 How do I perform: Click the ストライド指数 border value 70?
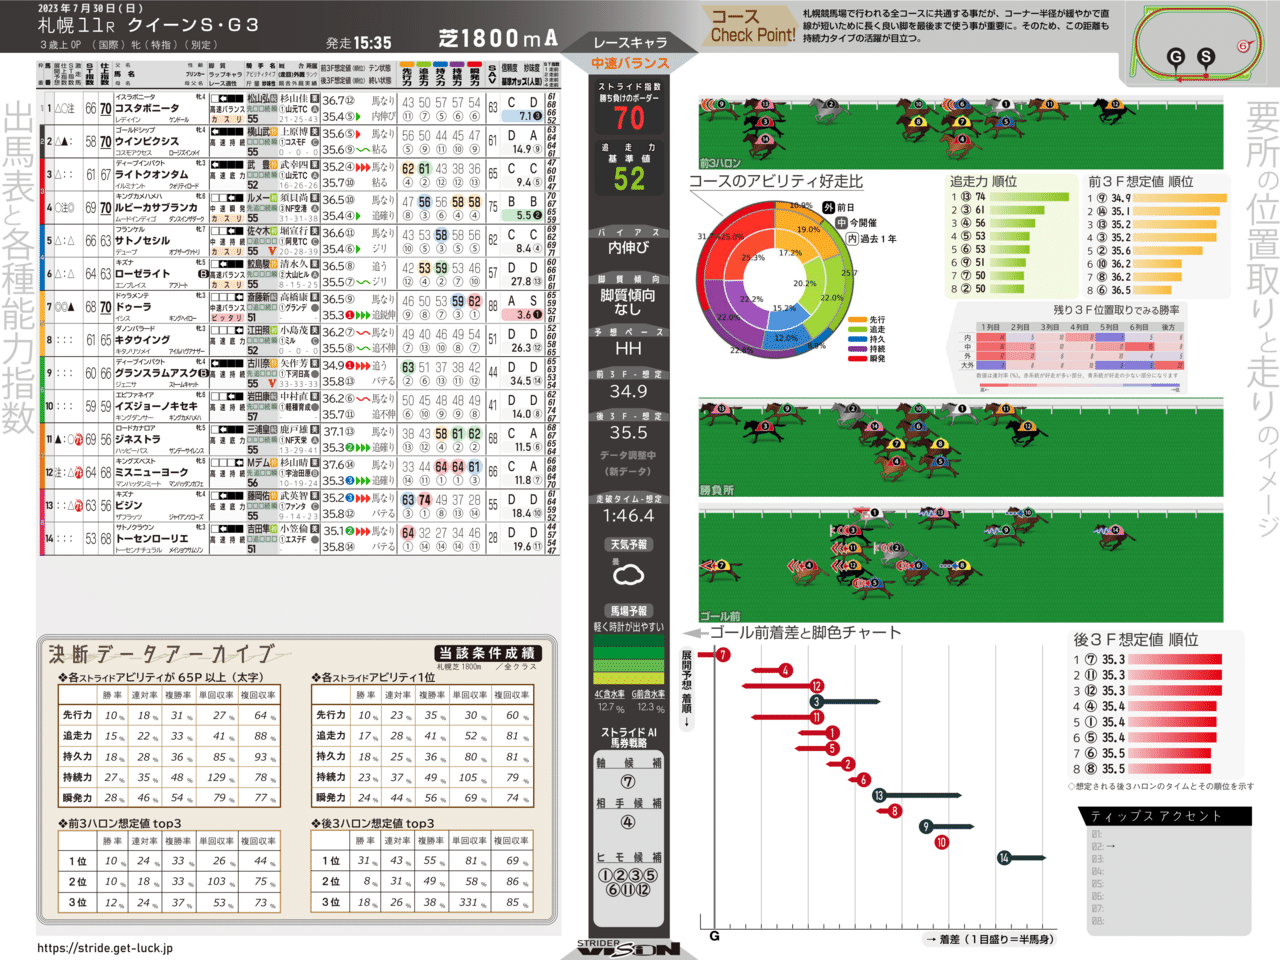[x=629, y=119]
